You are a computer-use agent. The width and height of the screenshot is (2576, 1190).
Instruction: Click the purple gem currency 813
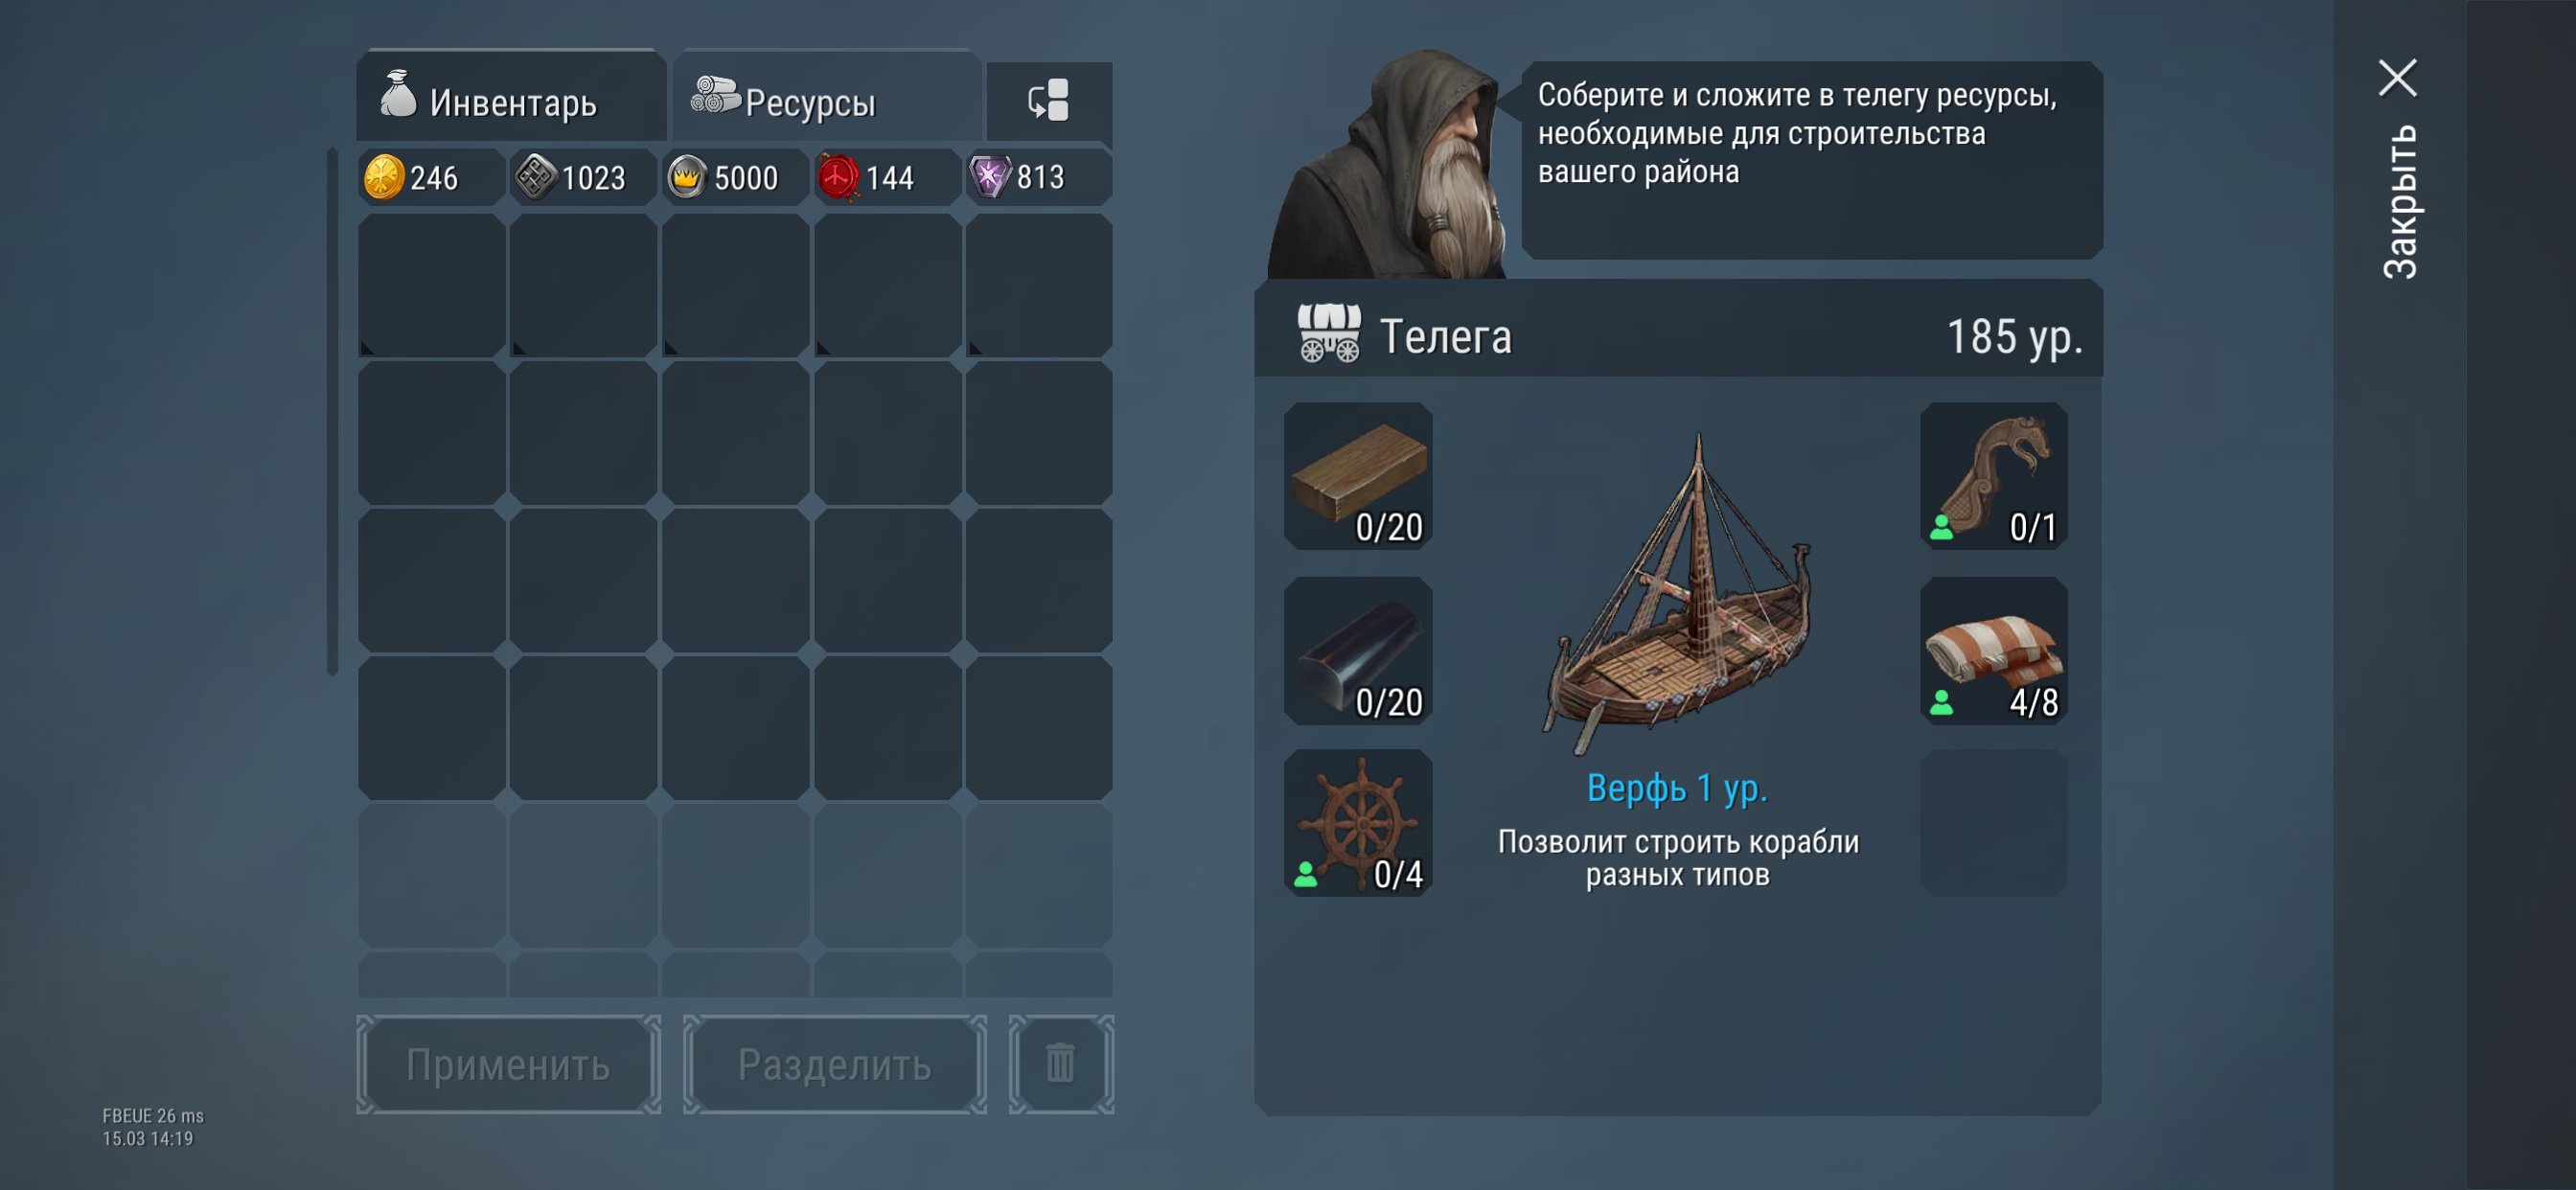[1039, 178]
